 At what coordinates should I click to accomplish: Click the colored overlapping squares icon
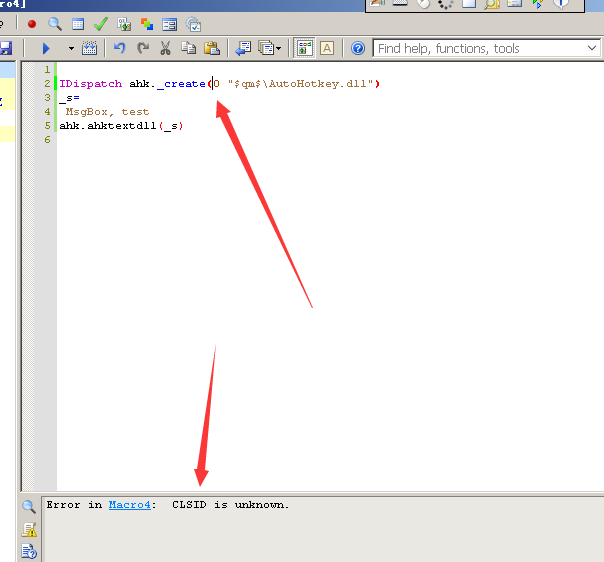point(147,24)
